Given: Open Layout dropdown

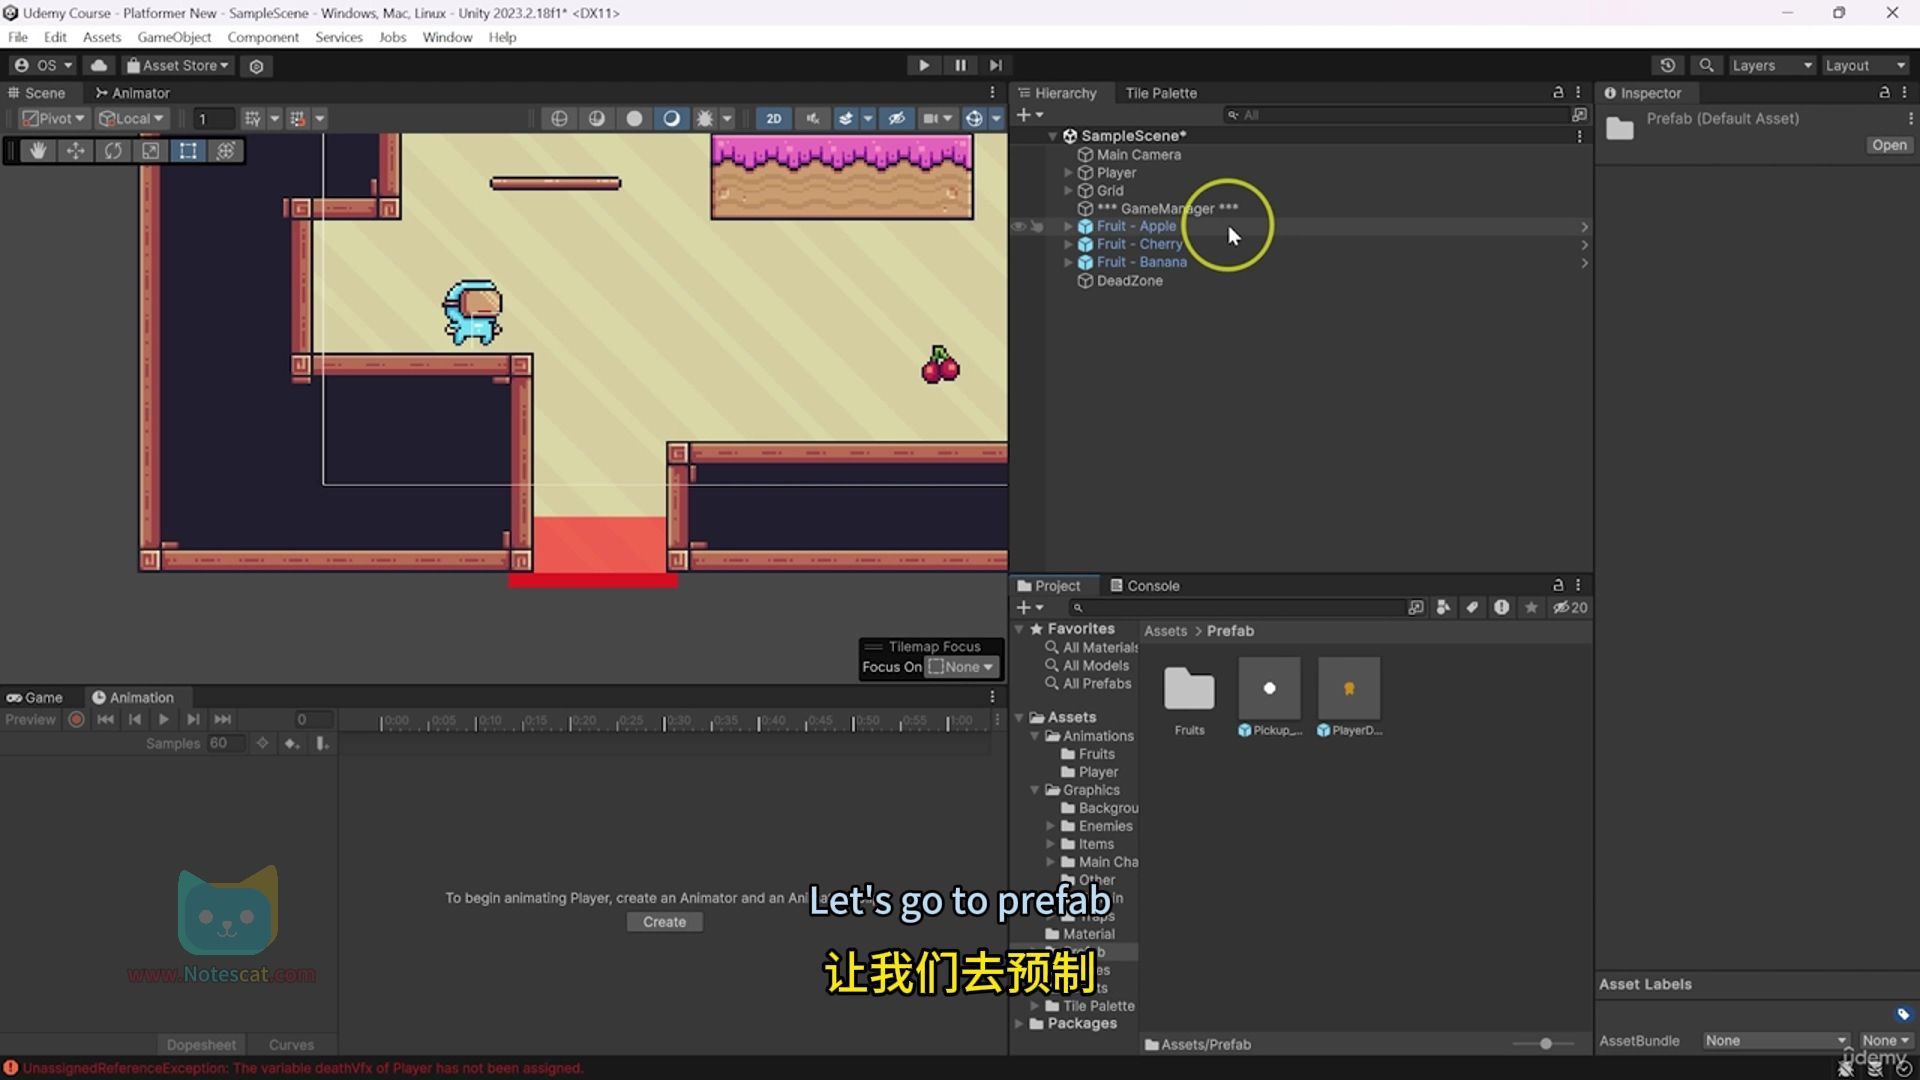Looking at the screenshot, I should point(1866,65).
